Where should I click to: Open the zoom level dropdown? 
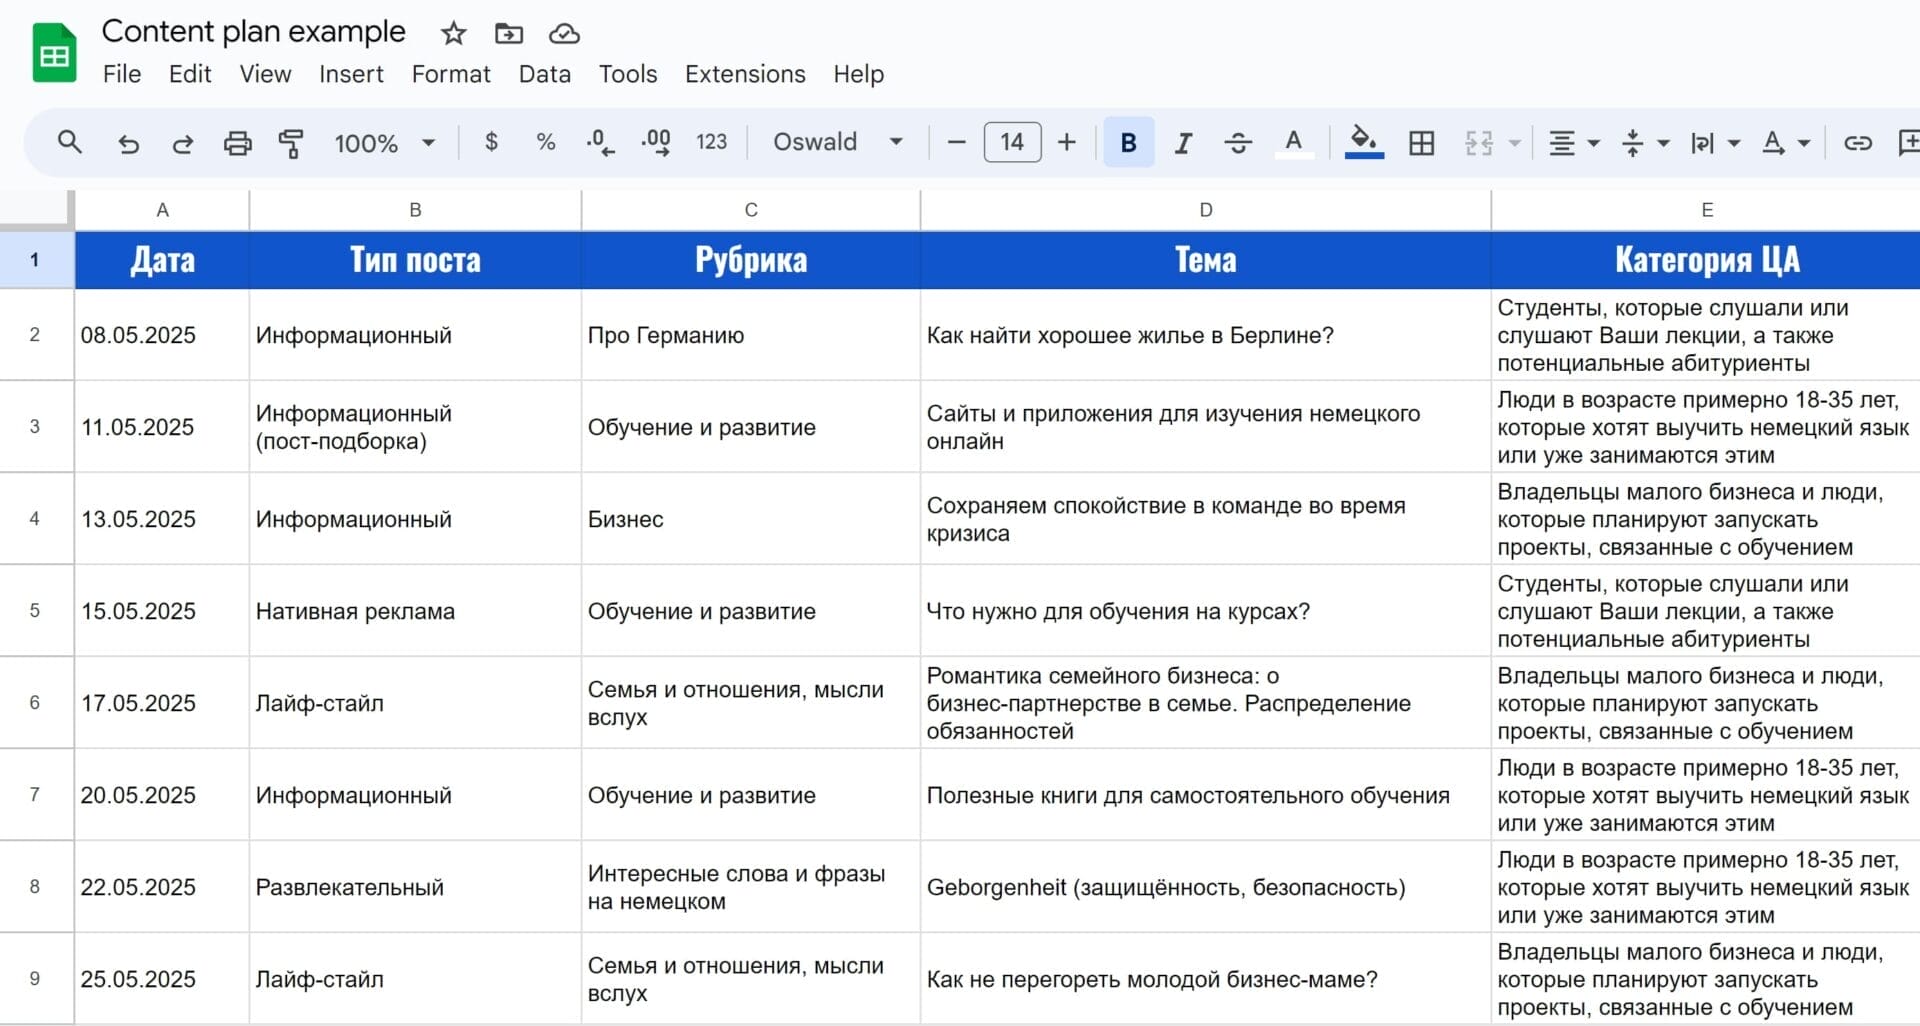[x=384, y=142]
